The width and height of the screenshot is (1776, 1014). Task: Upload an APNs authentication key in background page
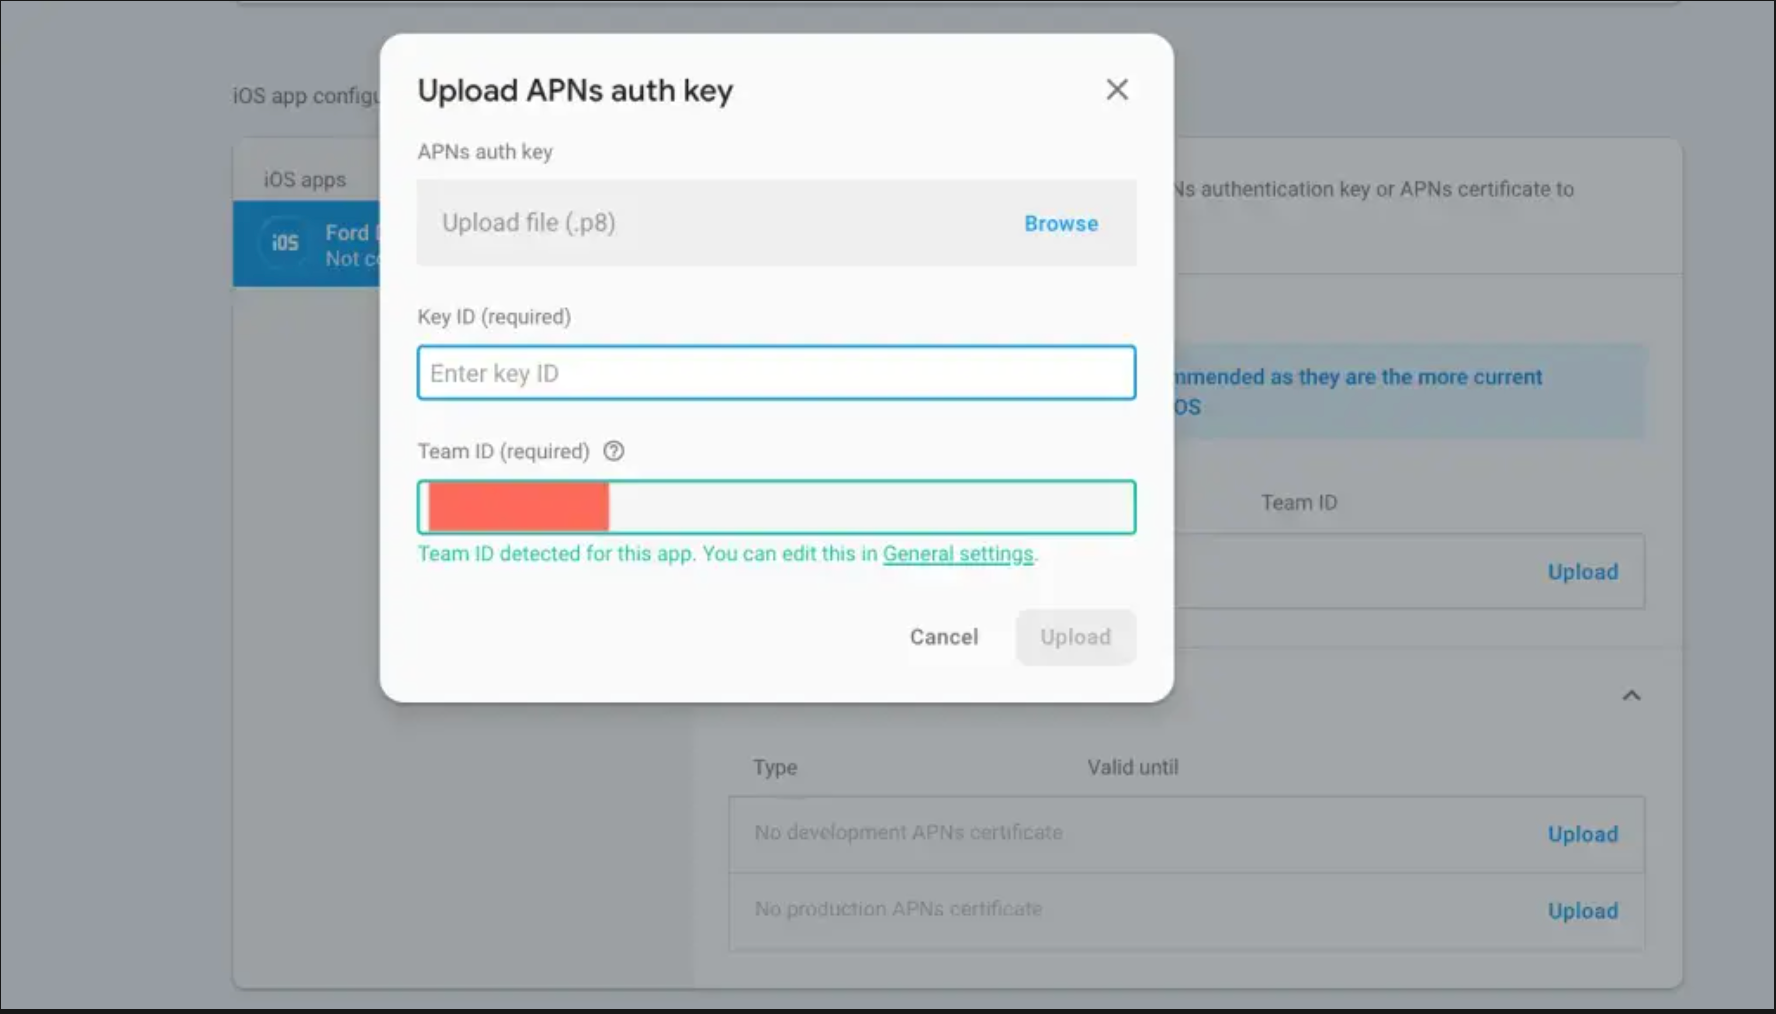coord(1582,572)
